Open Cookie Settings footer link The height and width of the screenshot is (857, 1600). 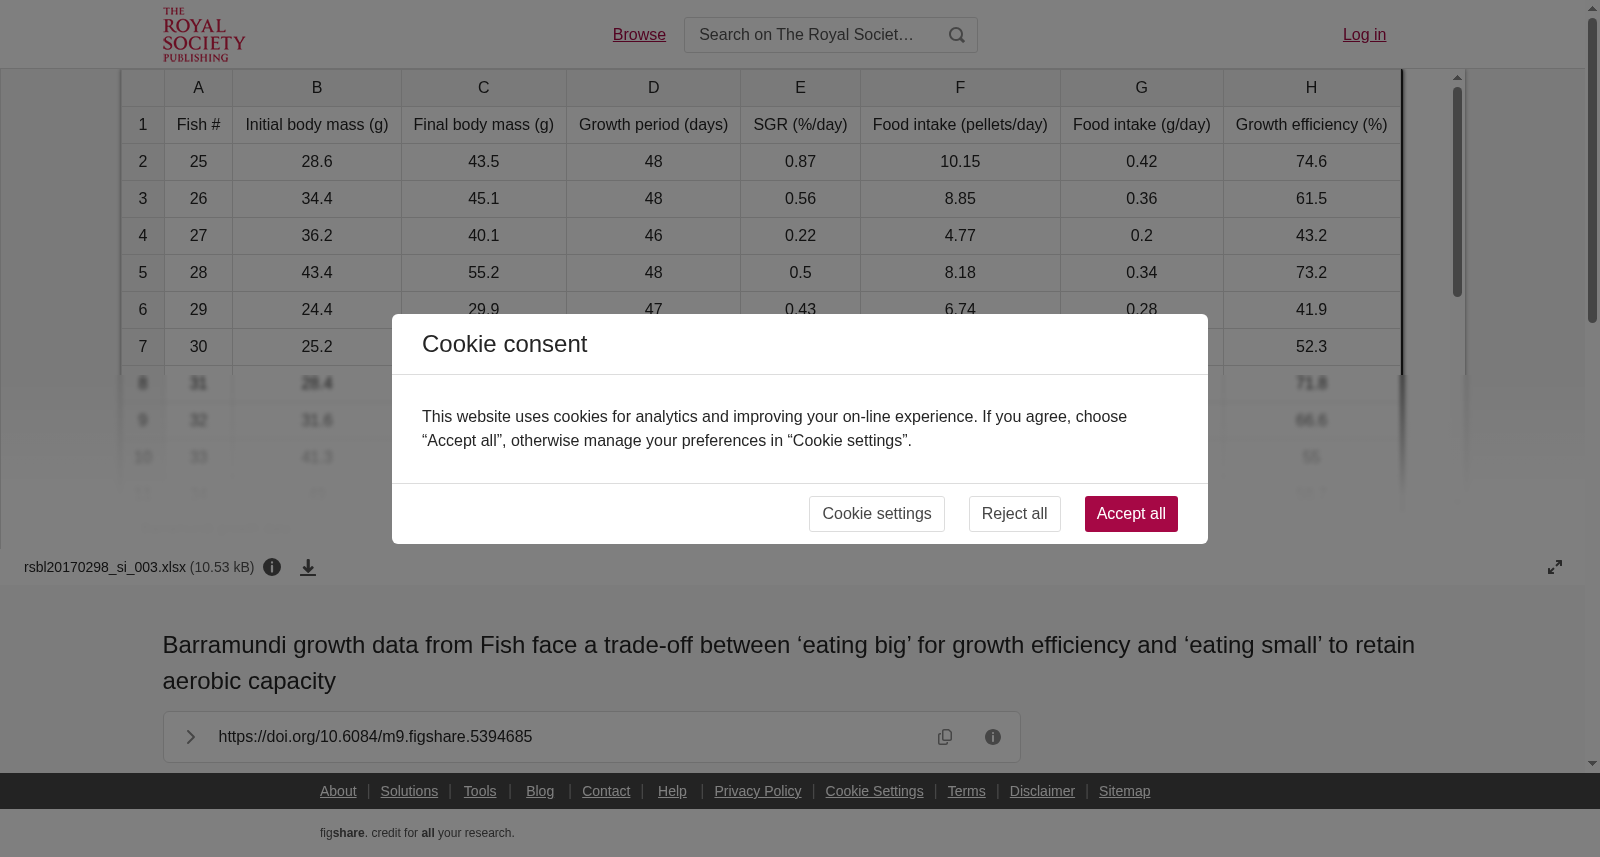[x=874, y=791]
